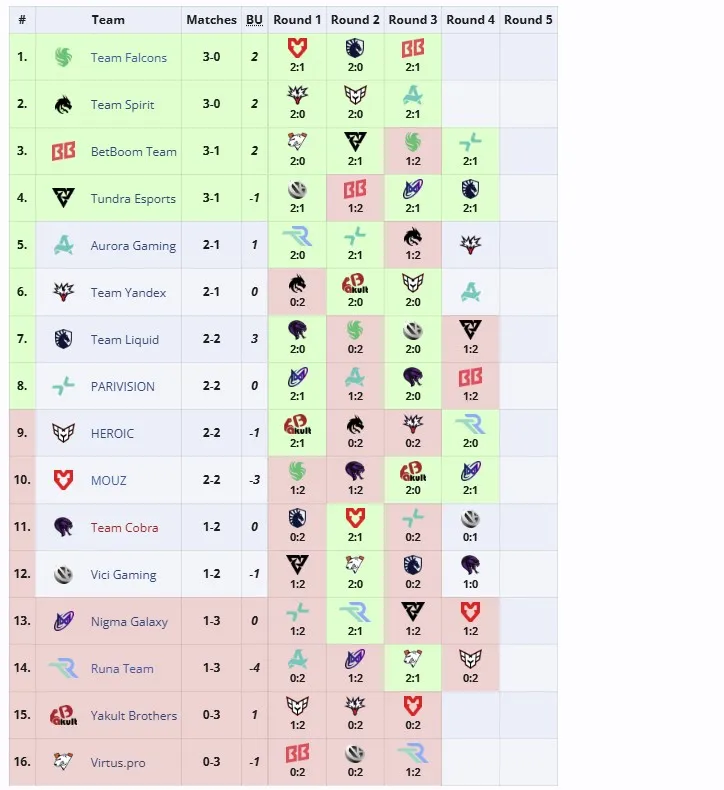
Task: Click the Round 5 column header
Action: [x=528, y=20]
